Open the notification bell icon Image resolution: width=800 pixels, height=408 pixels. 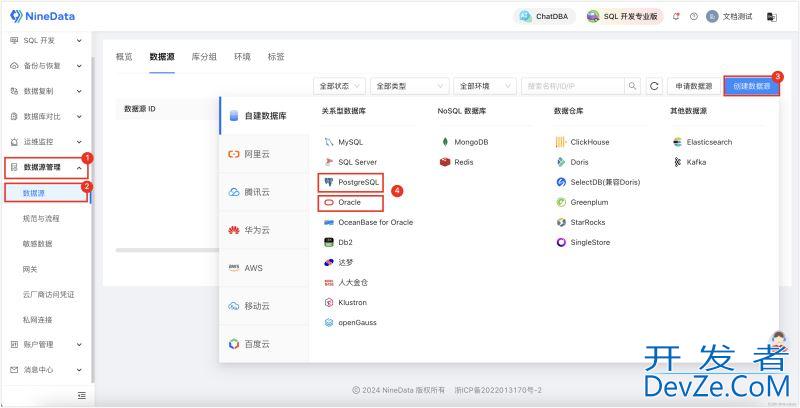[x=676, y=17]
